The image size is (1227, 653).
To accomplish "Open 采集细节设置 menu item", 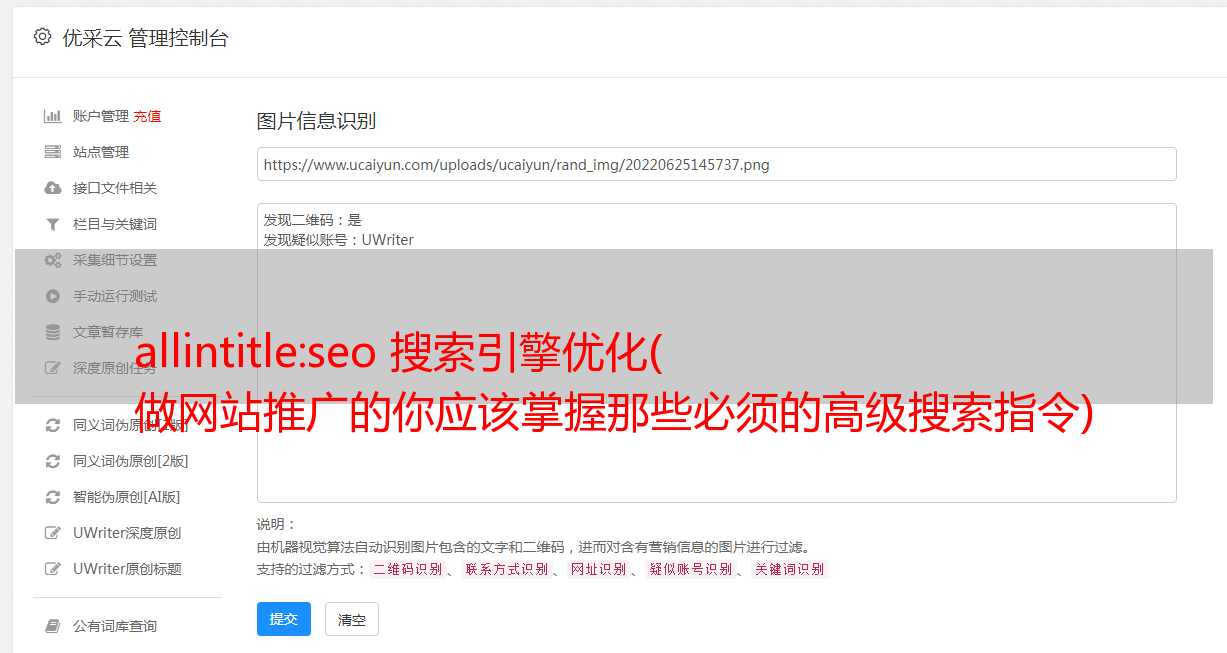I will pyautogui.click(x=115, y=260).
